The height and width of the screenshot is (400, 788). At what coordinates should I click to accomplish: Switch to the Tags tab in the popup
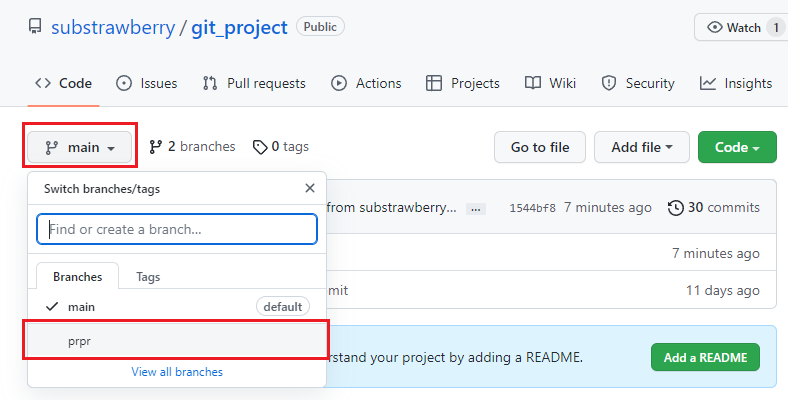(x=148, y=277)
